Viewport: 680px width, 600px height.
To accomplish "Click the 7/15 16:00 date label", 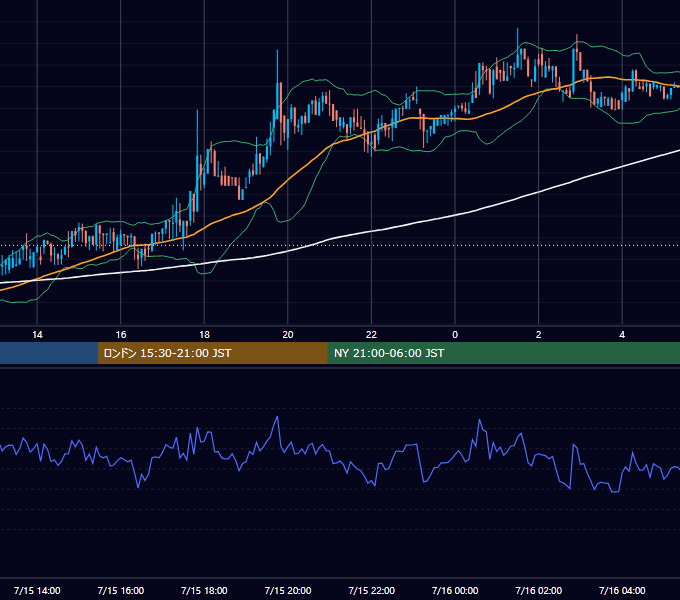I will [121, 590].
